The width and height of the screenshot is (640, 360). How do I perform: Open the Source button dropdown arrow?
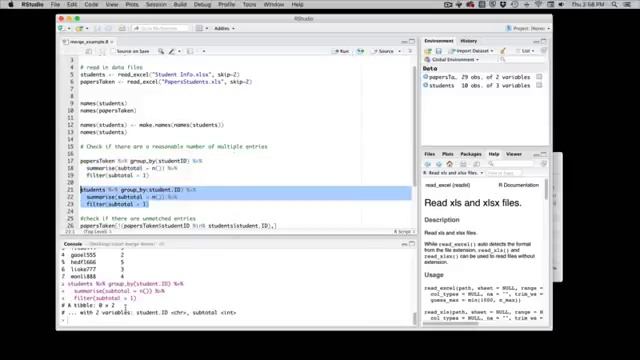(x=399, y=51)
